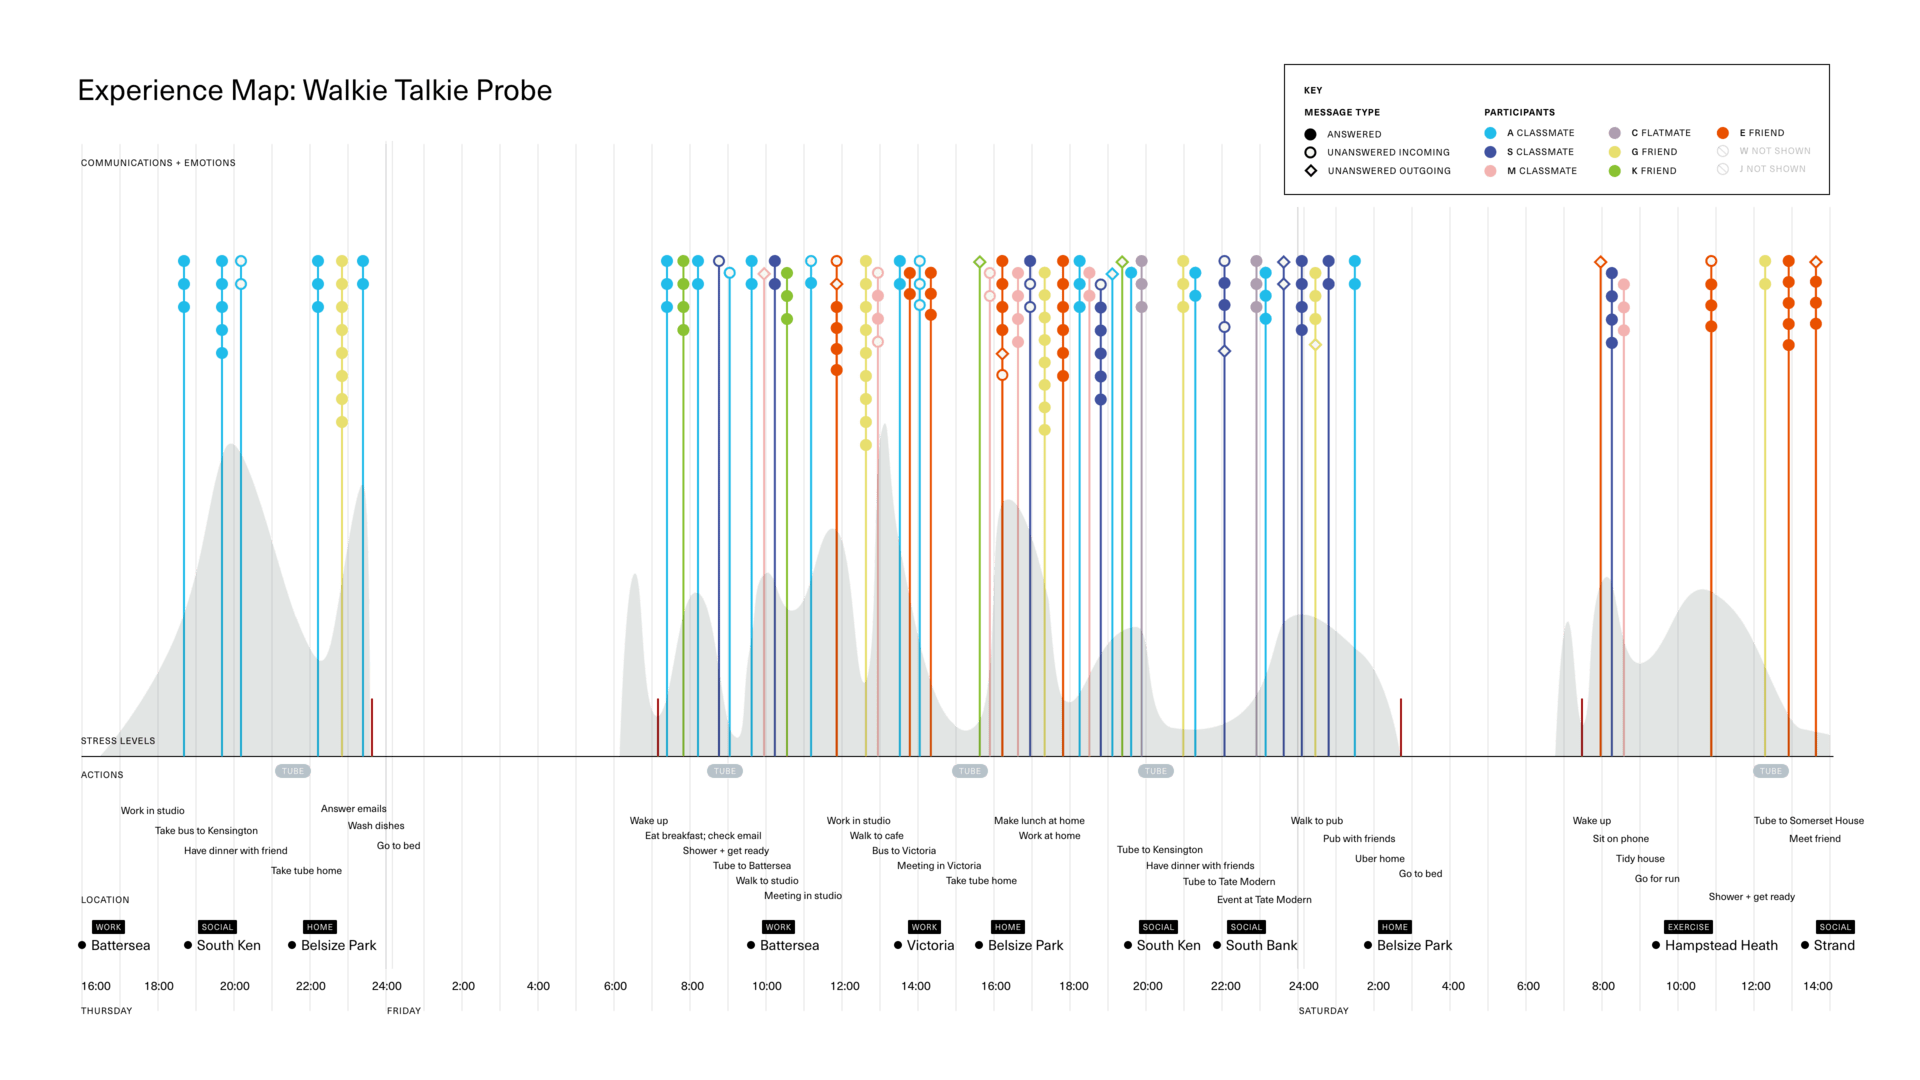Click the Eat breakfast; check email action
1920x1080 pixels.
[x=703, y=836]
